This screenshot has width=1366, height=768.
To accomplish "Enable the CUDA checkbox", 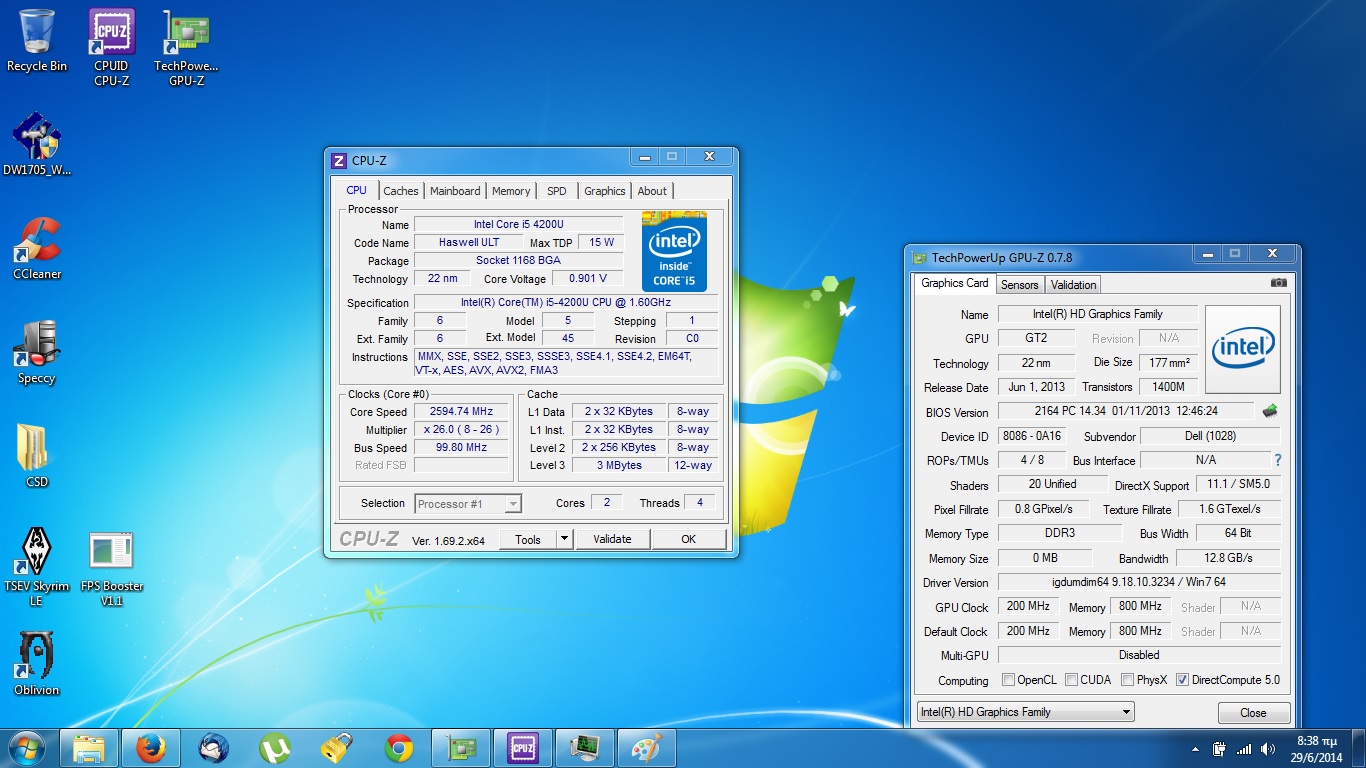I will [1072, 680].
